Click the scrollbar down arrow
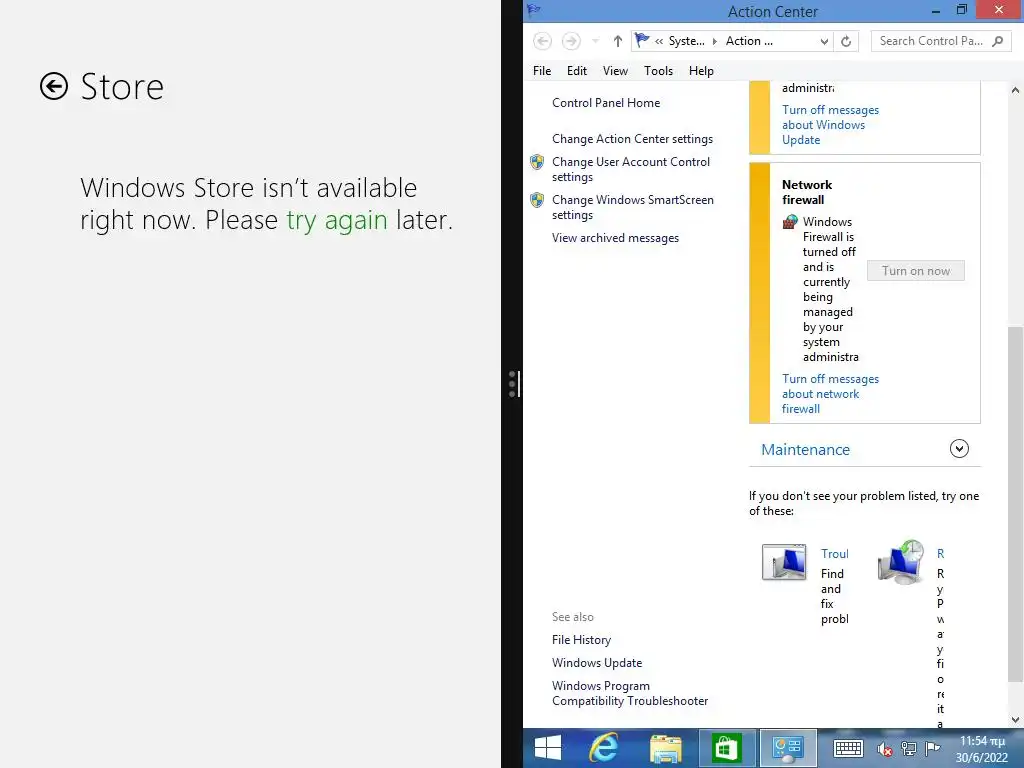 [x=1016, y=720]
